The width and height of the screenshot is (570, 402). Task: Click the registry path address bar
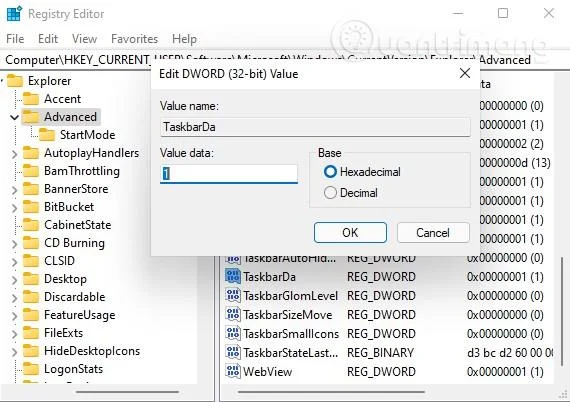pyautogui.click(x=285, y=60)
